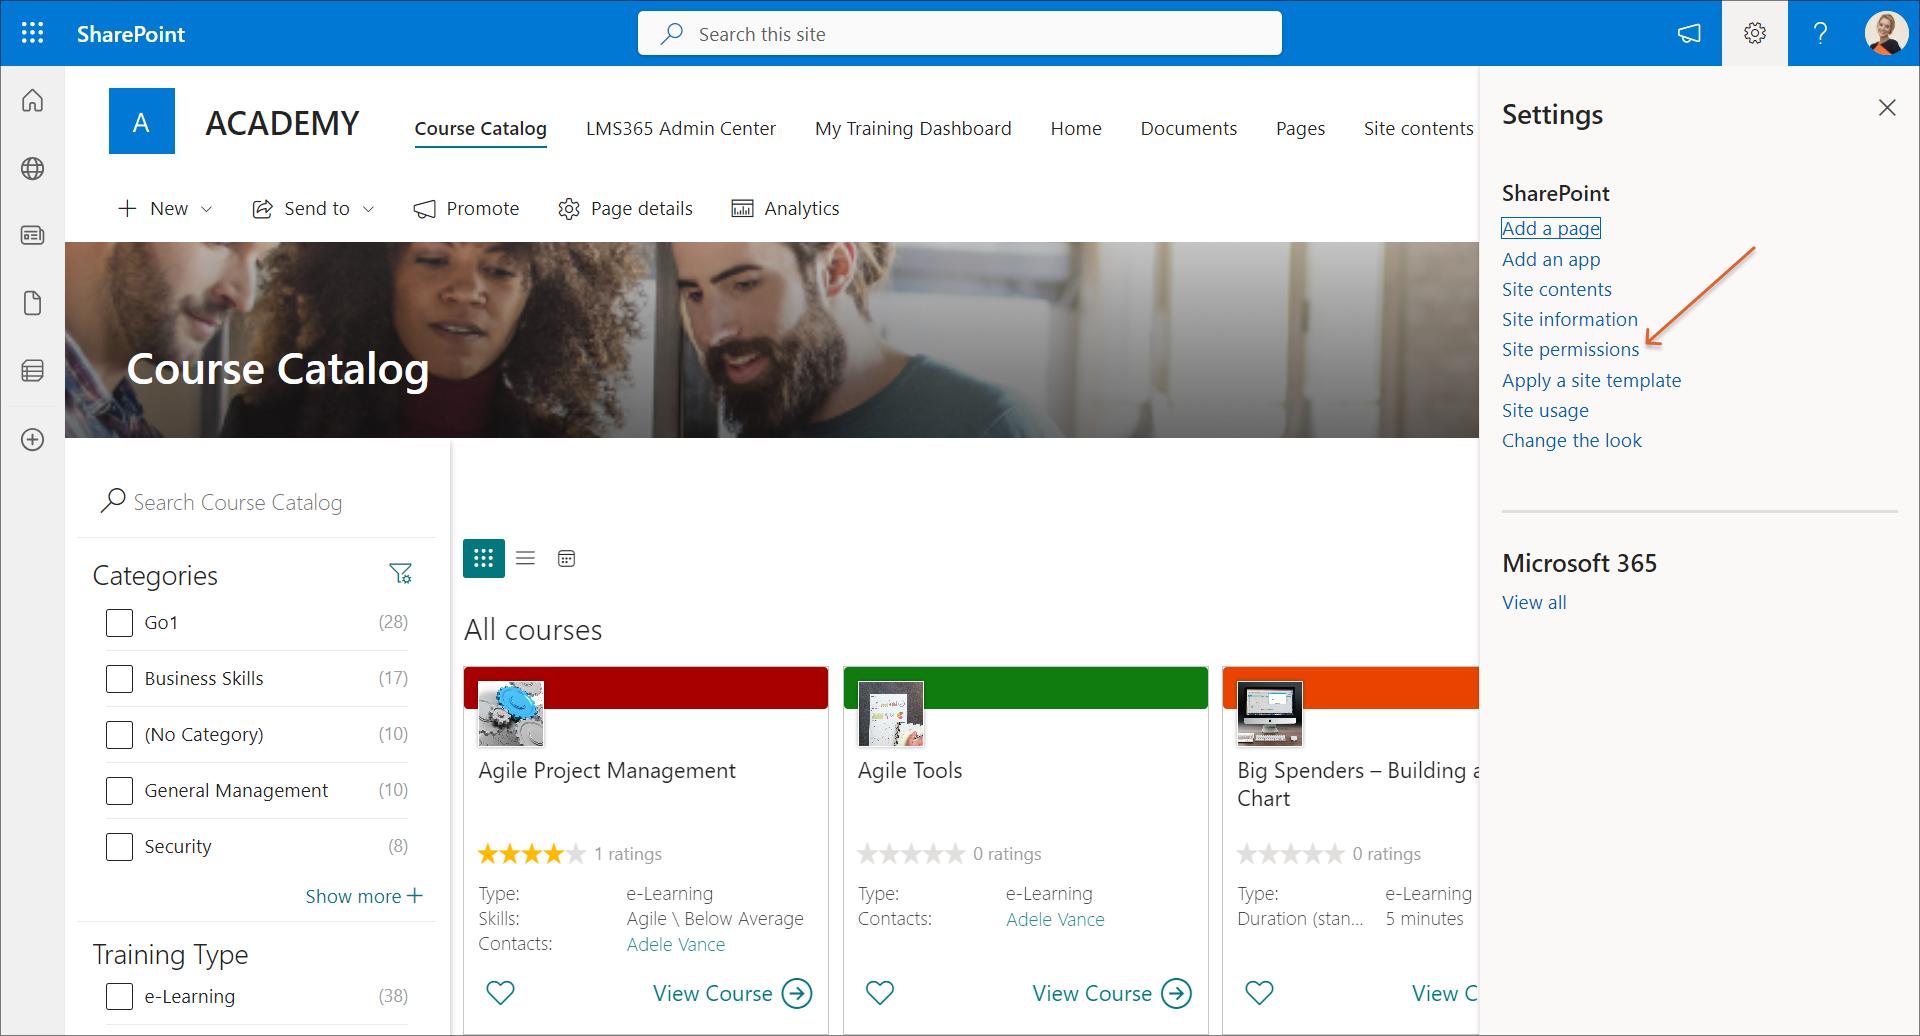
Task: Expand categories with Show more
Action: 363,896
